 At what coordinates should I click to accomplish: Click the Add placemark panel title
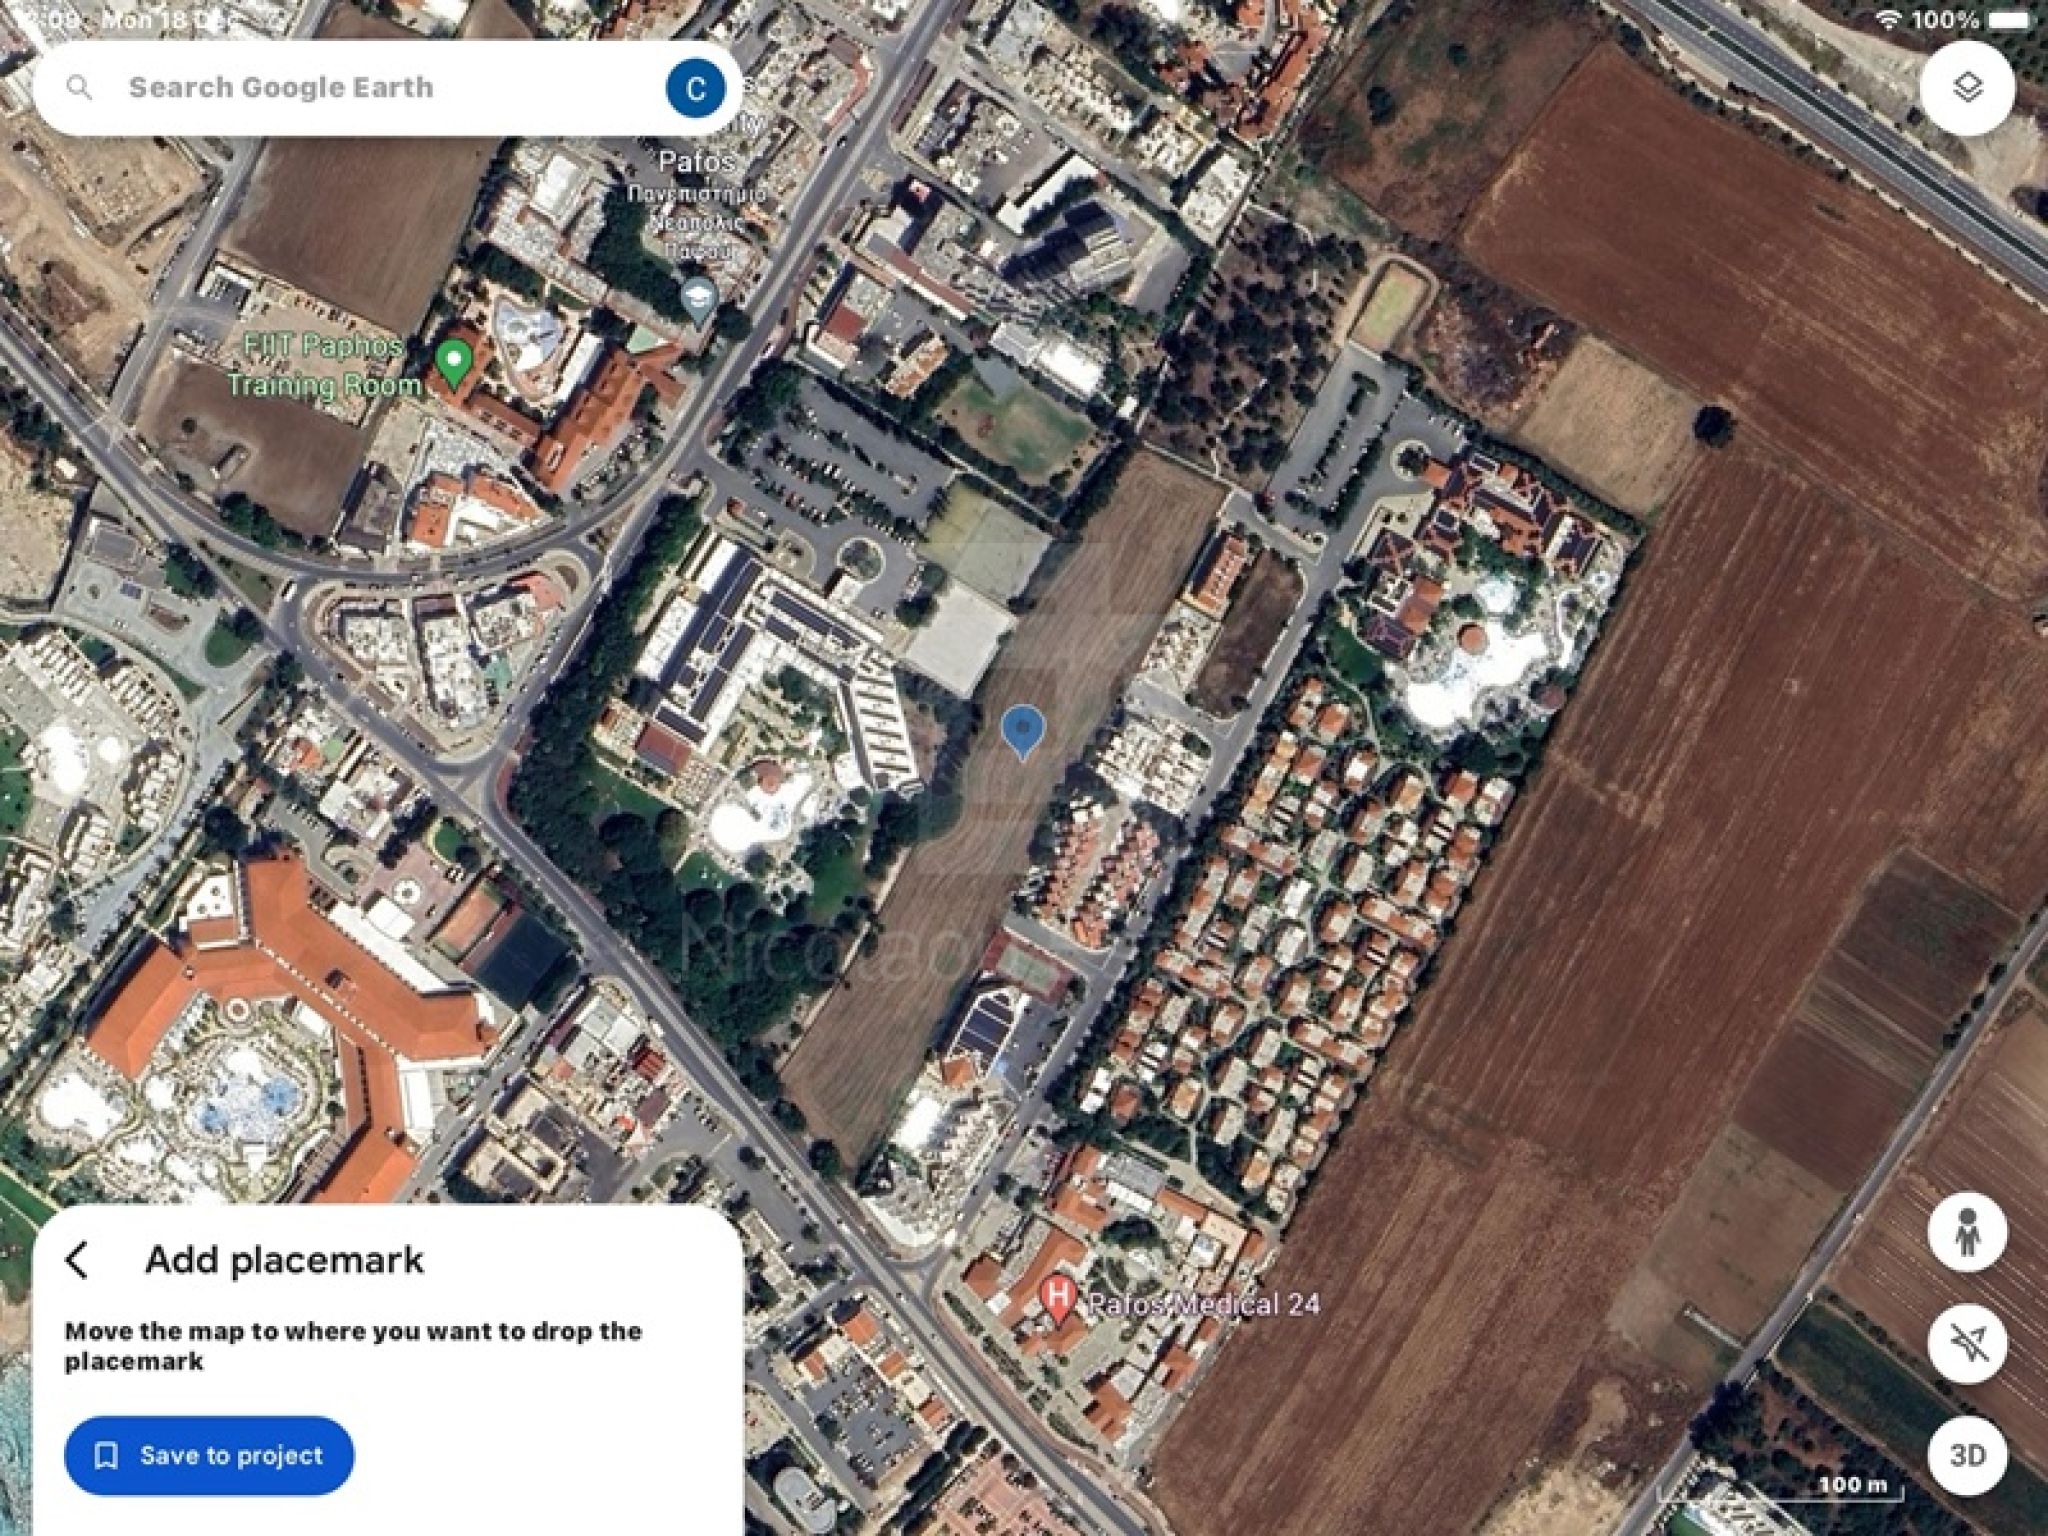pyautogui.click(x=285, y=1260)
